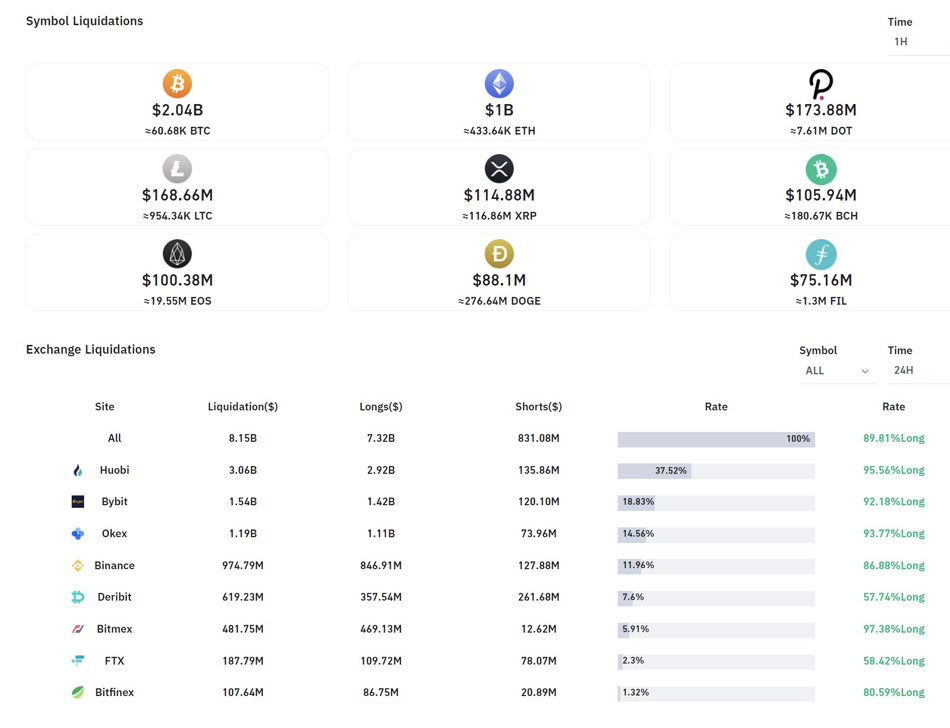Click the Bitcoin coin icon
The width and height of the screenshot is (950, 728).
(x=177, y=83)
